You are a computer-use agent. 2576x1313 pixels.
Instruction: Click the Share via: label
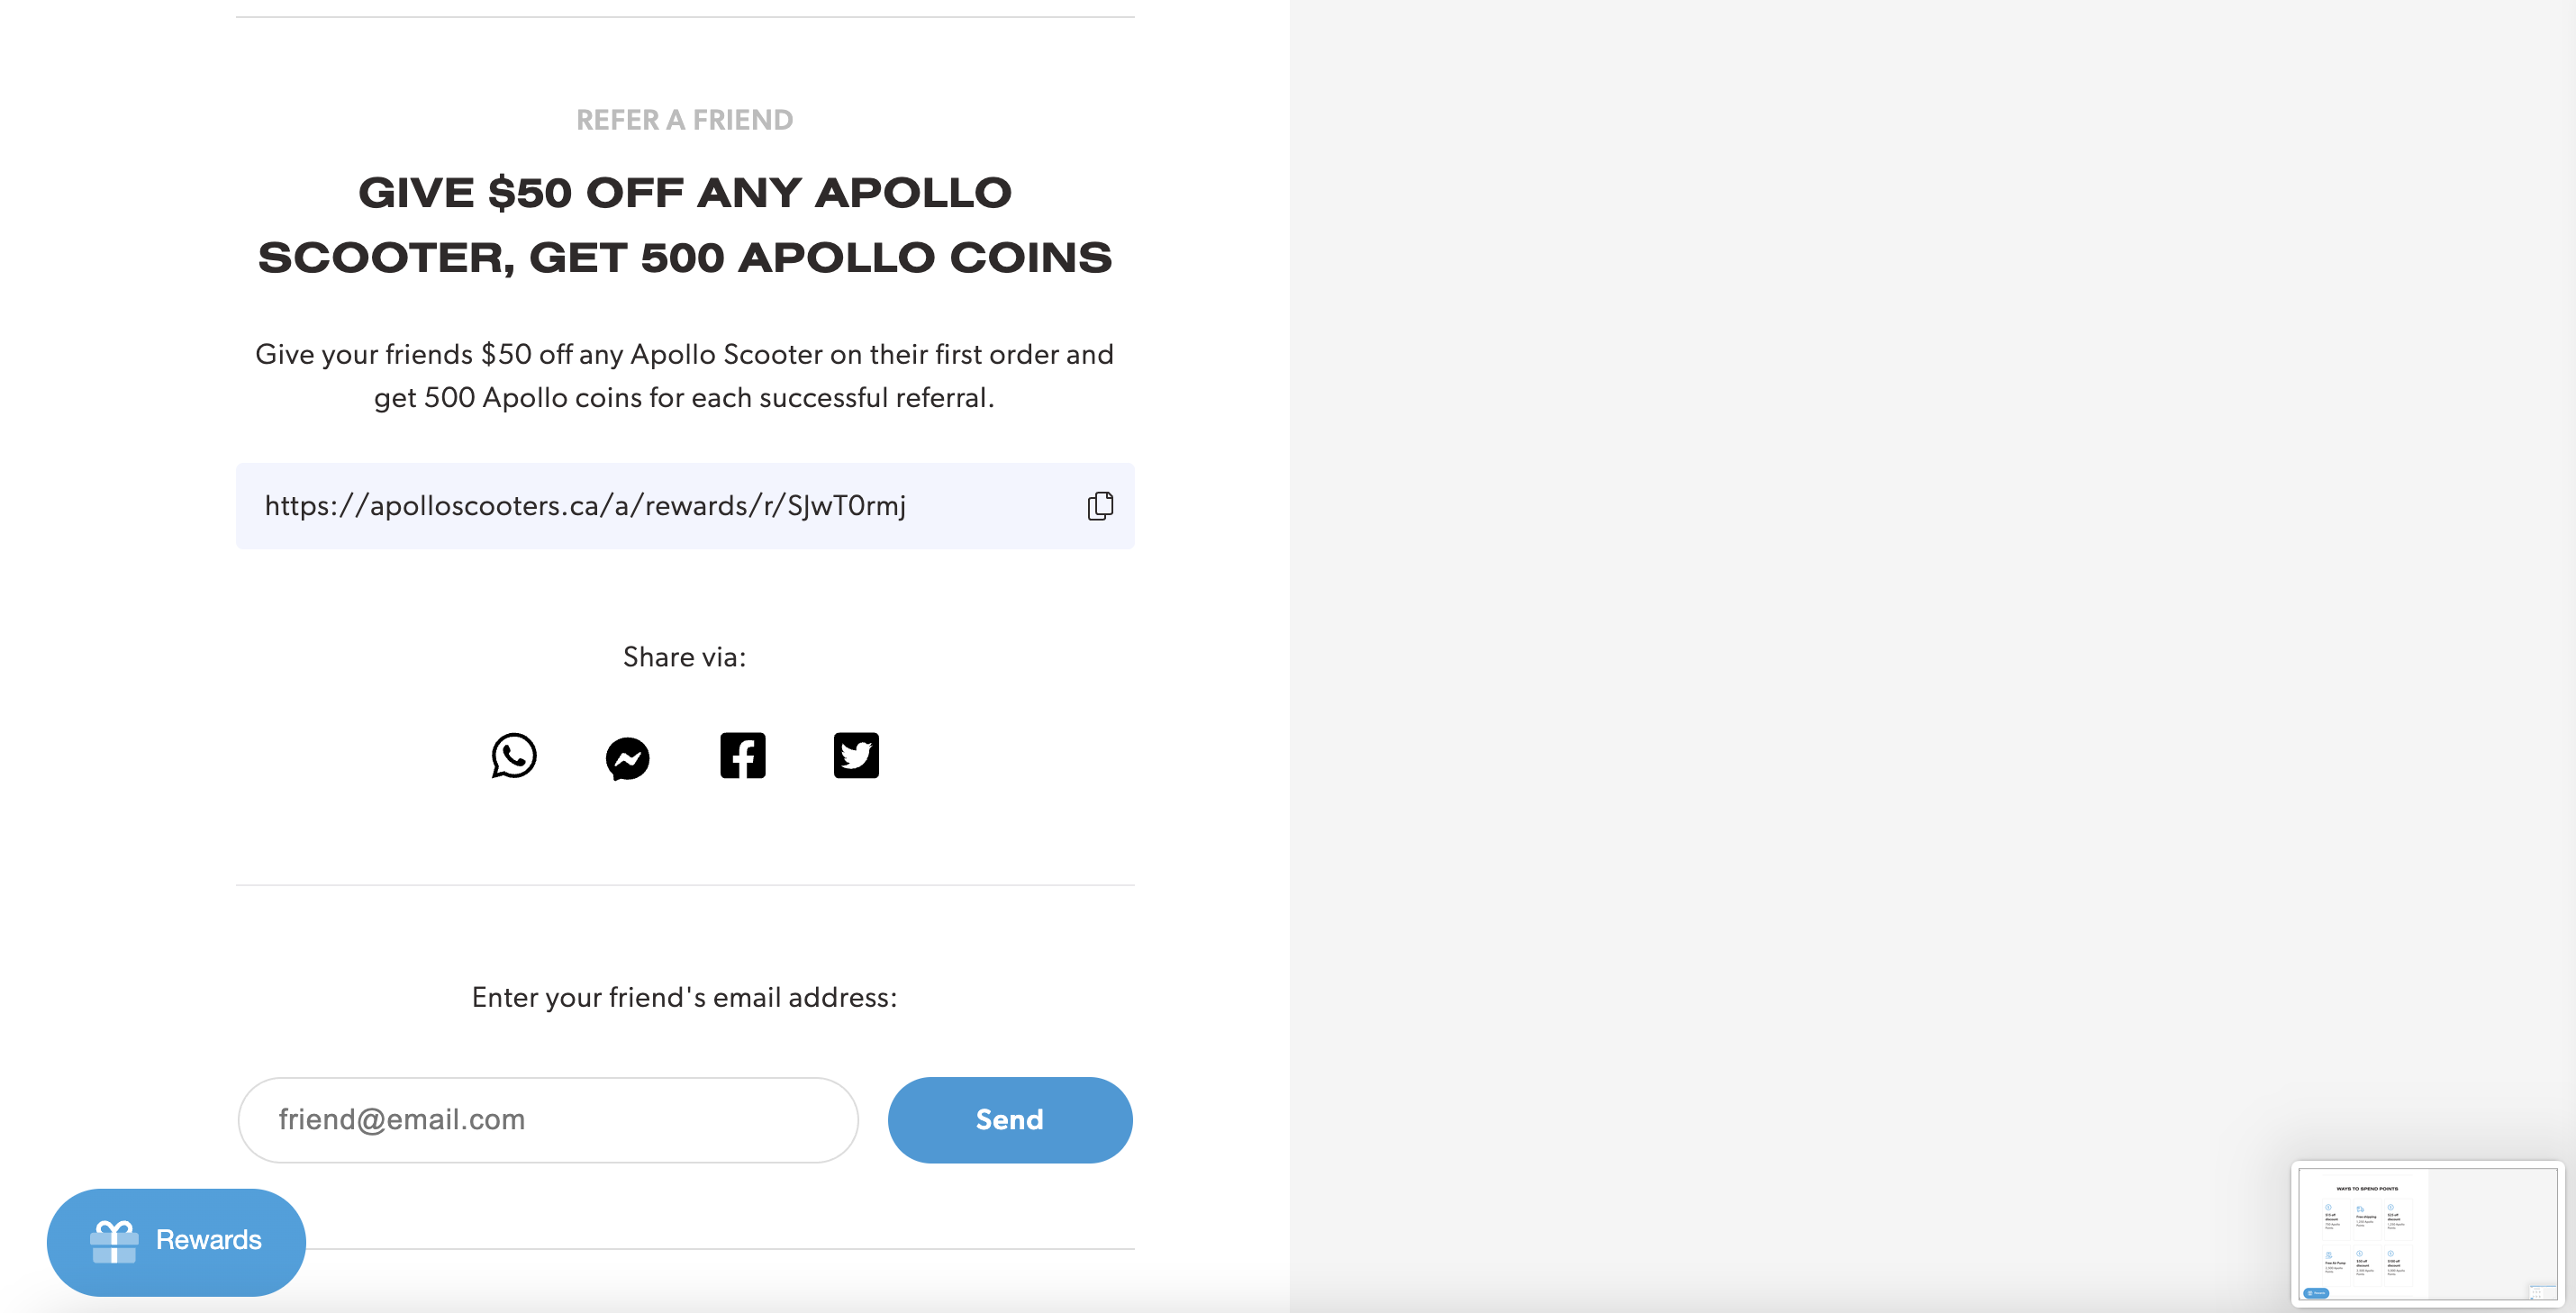(x=685, y=657)
